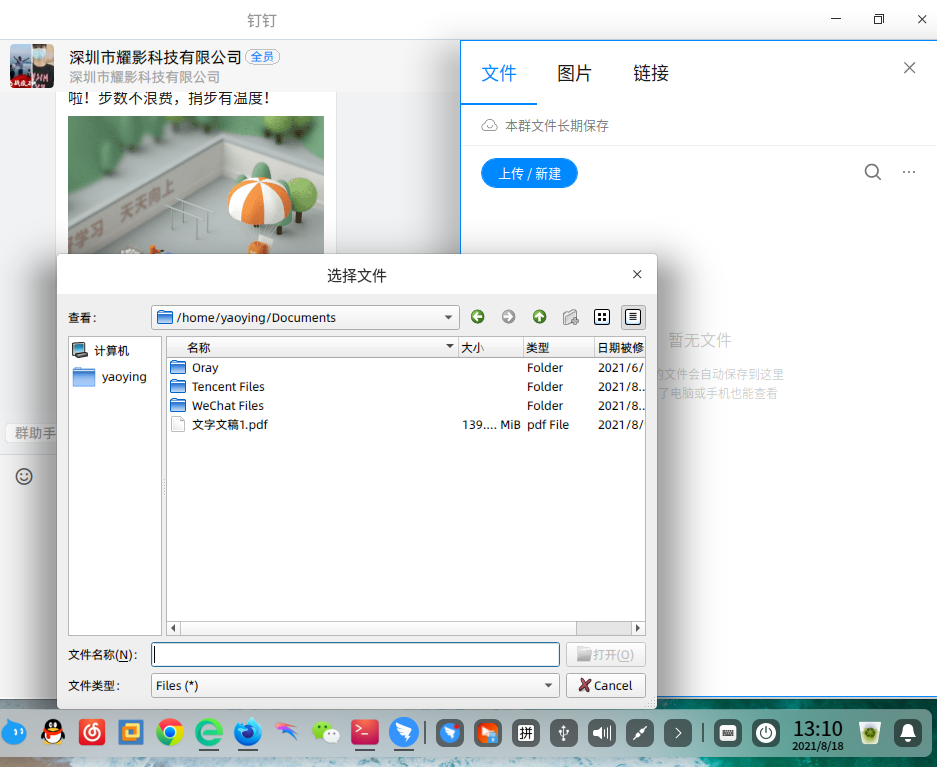Switch file dialog to icon view
Image resolution: width=937 pixels, height=767 pixels.
click(x=602, y=317)
